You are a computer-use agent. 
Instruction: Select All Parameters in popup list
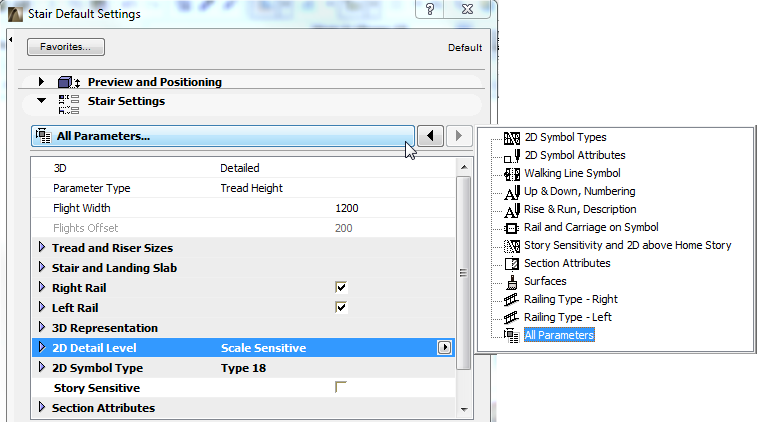[559, 335]
